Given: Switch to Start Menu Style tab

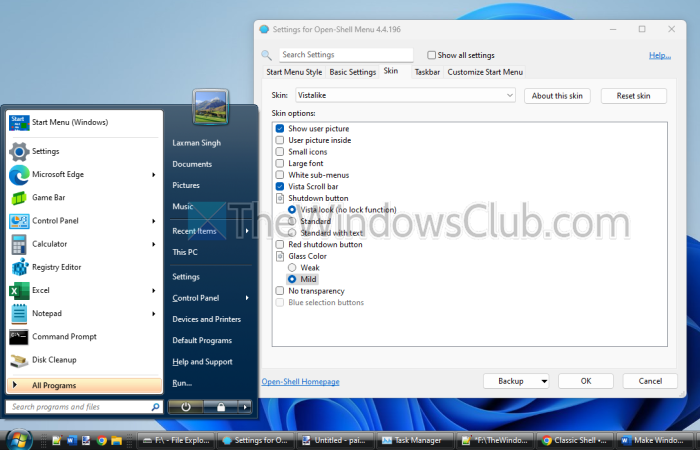Looking at the screenshot, I should click(x=294, y=72).
